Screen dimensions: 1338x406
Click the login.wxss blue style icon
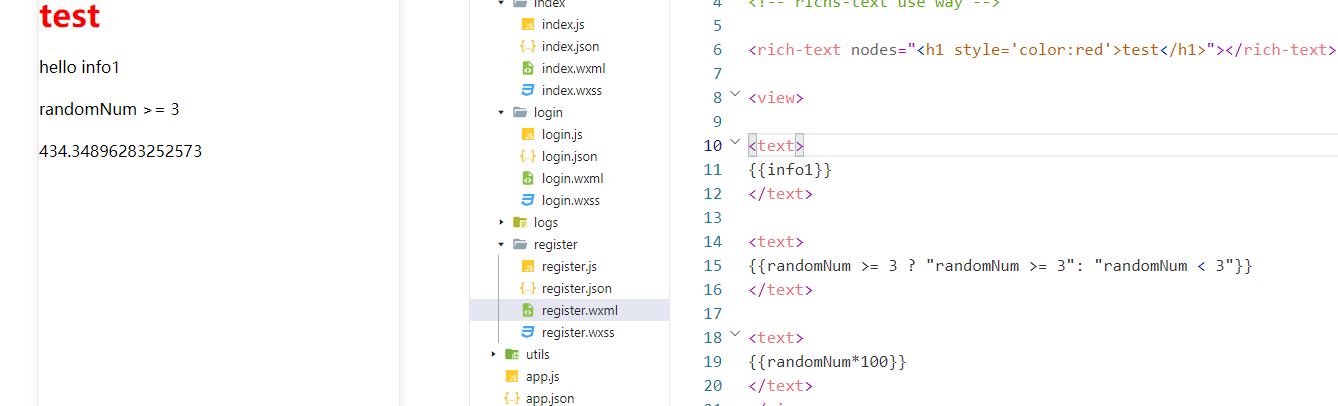click(x=527, y=200)
